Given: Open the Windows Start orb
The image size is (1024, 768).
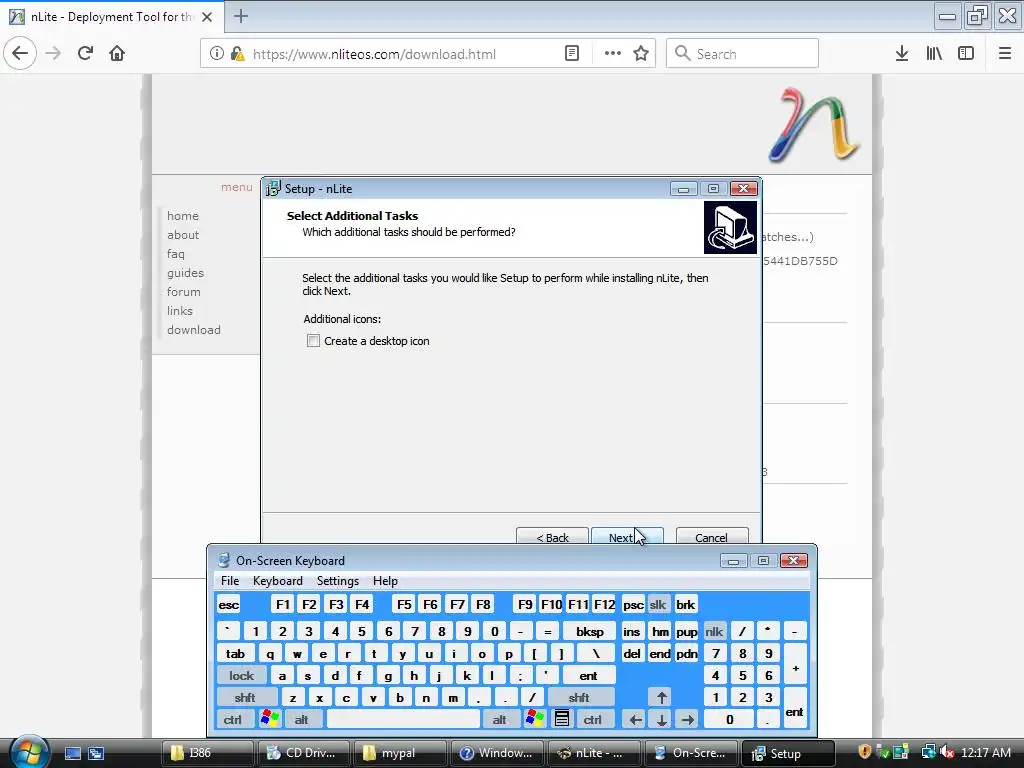Looking at the screenshot, I should 29,751.
